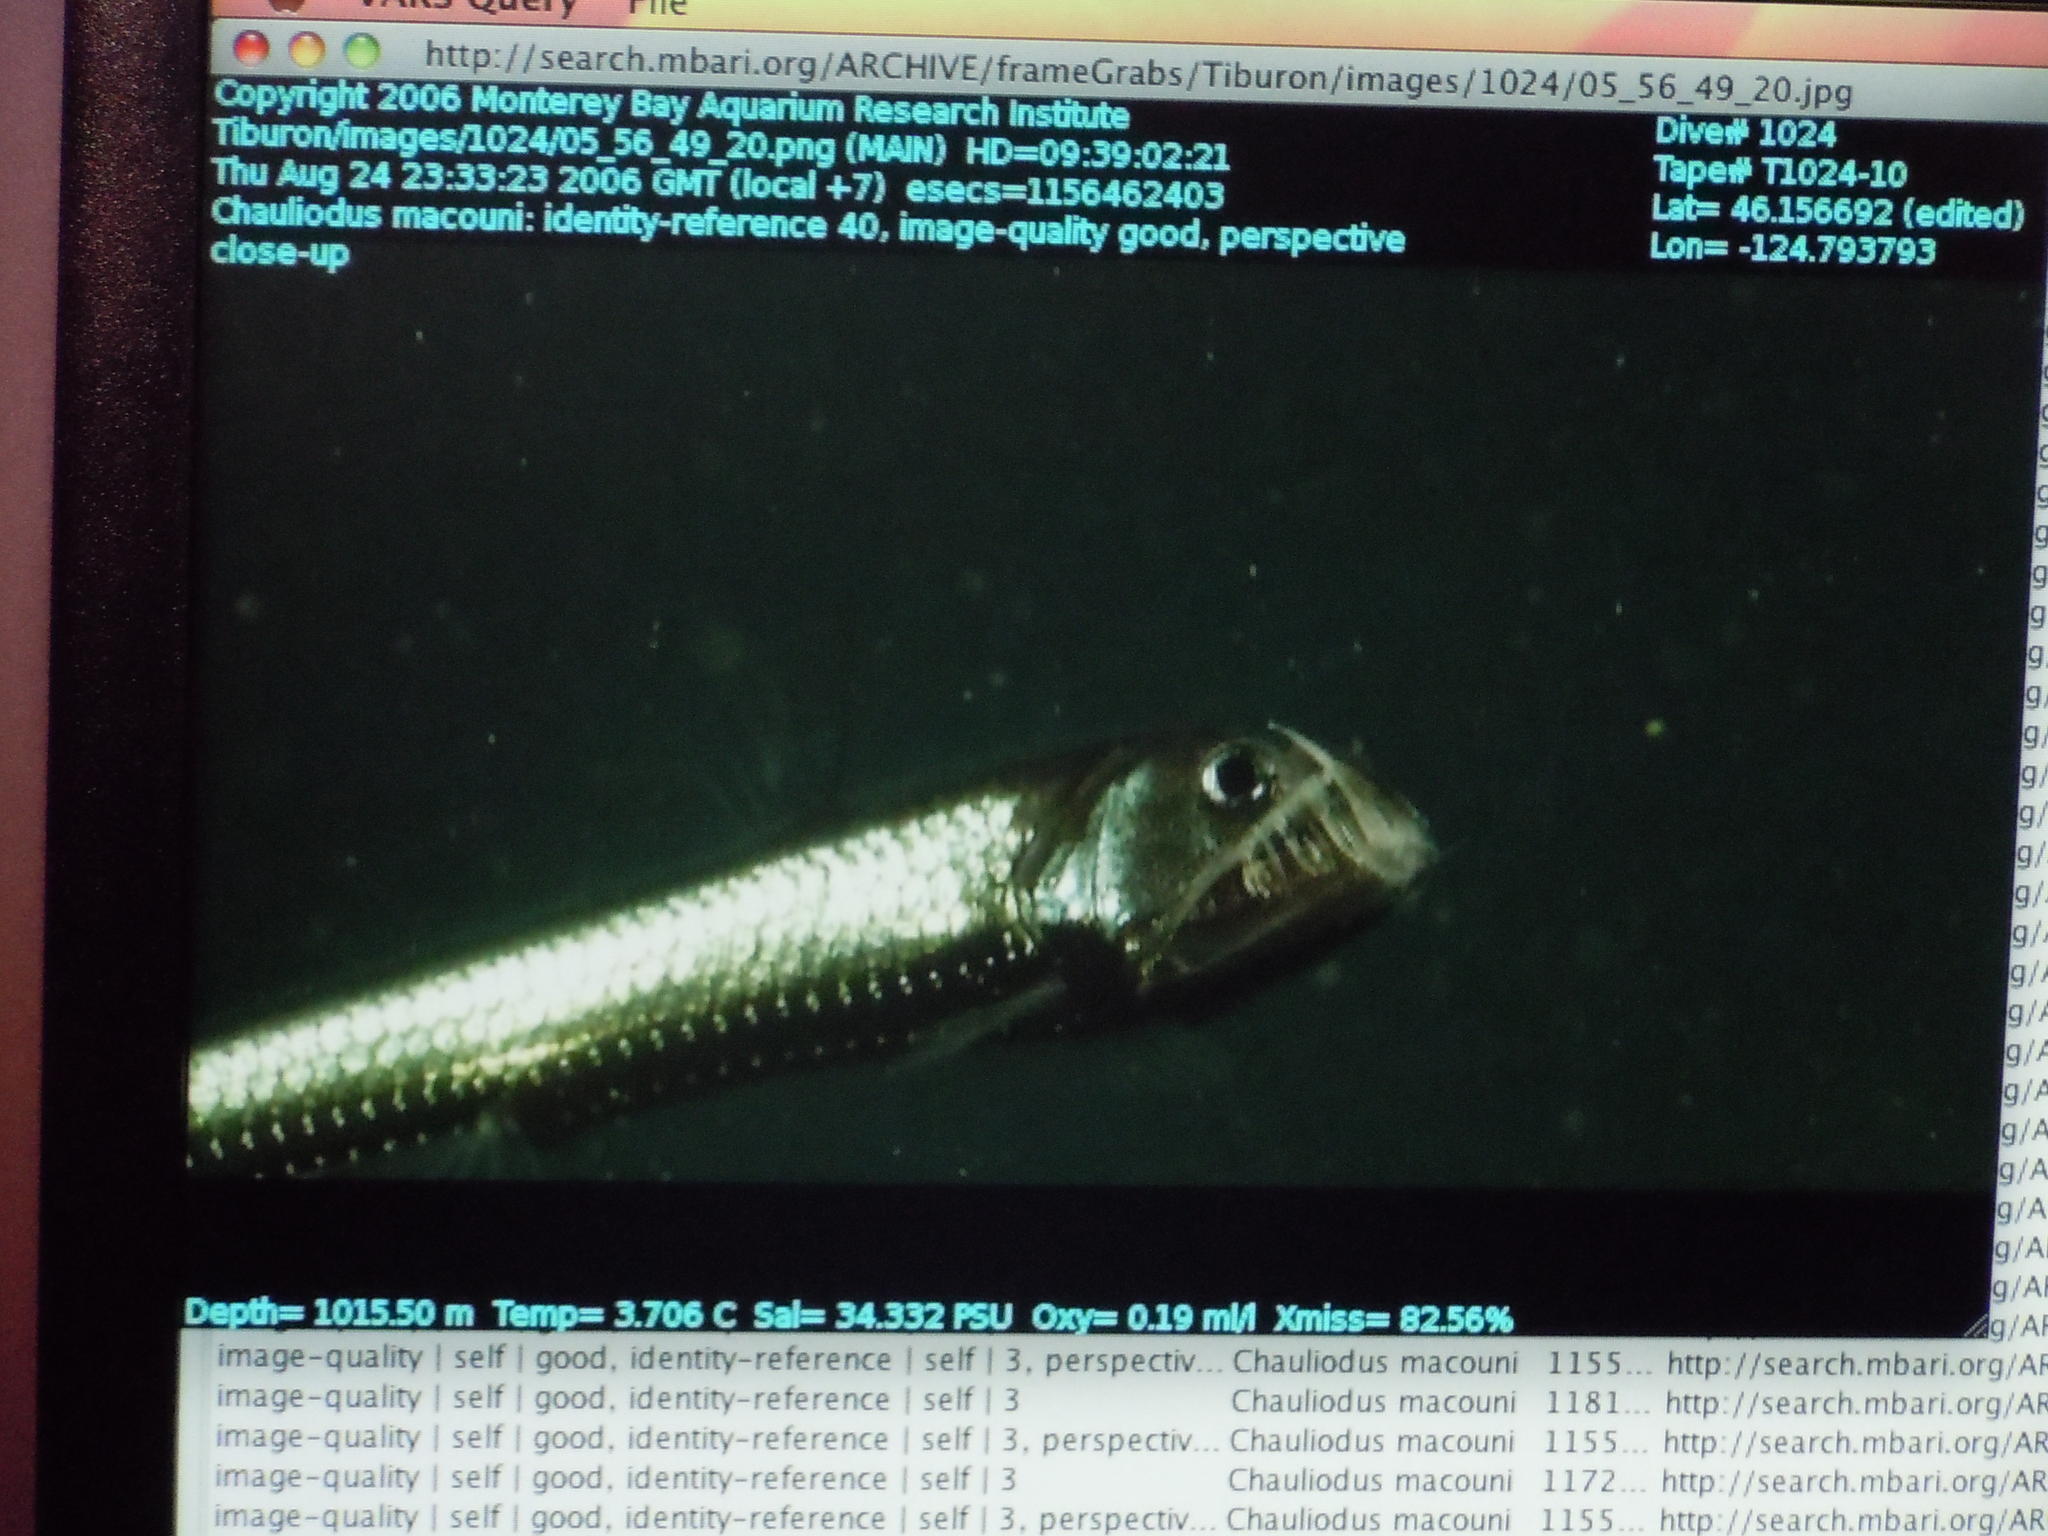
Task: Close the frame grab image window
Action: pyautogui.click(x=252, y=47)
